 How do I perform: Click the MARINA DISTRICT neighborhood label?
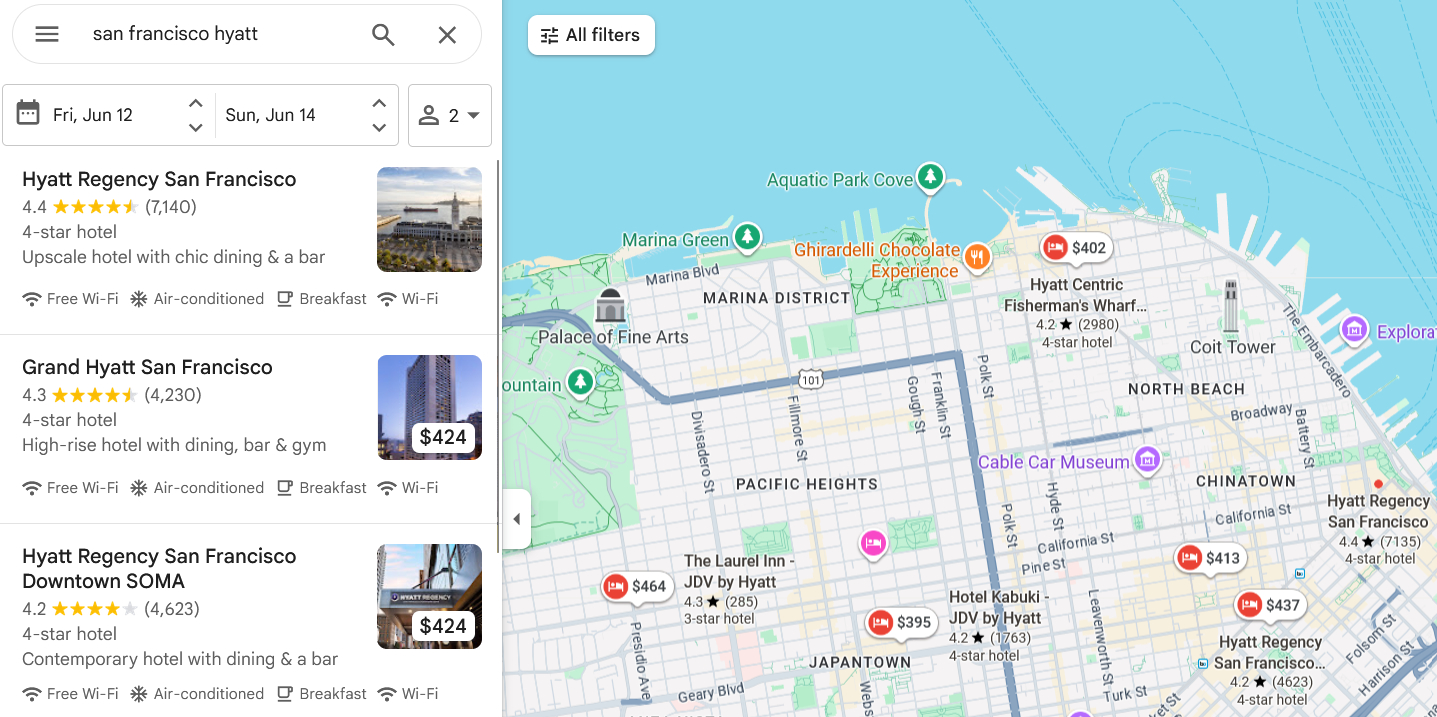pos(776,298)
